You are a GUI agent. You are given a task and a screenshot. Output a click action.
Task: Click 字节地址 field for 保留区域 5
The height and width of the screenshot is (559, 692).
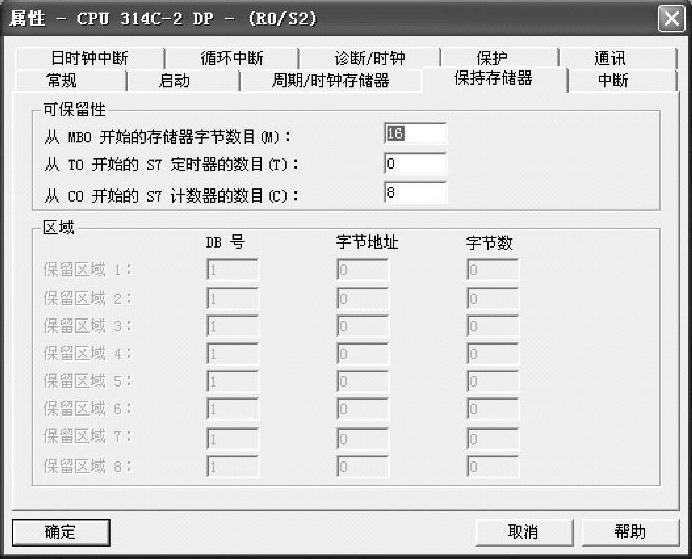(362, 381)
